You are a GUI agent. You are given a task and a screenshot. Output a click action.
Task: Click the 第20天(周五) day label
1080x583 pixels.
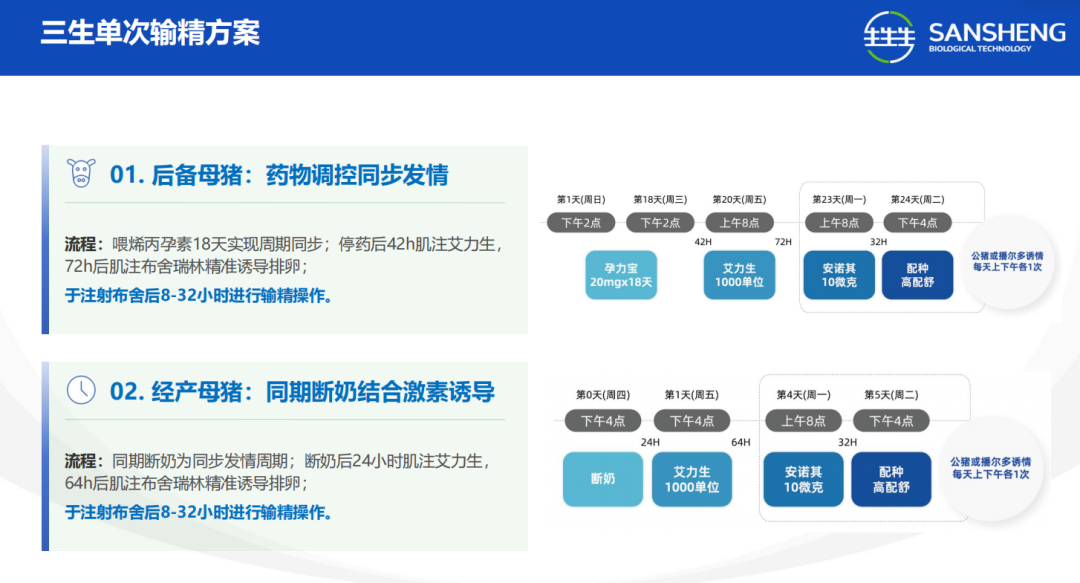point(739,200)
